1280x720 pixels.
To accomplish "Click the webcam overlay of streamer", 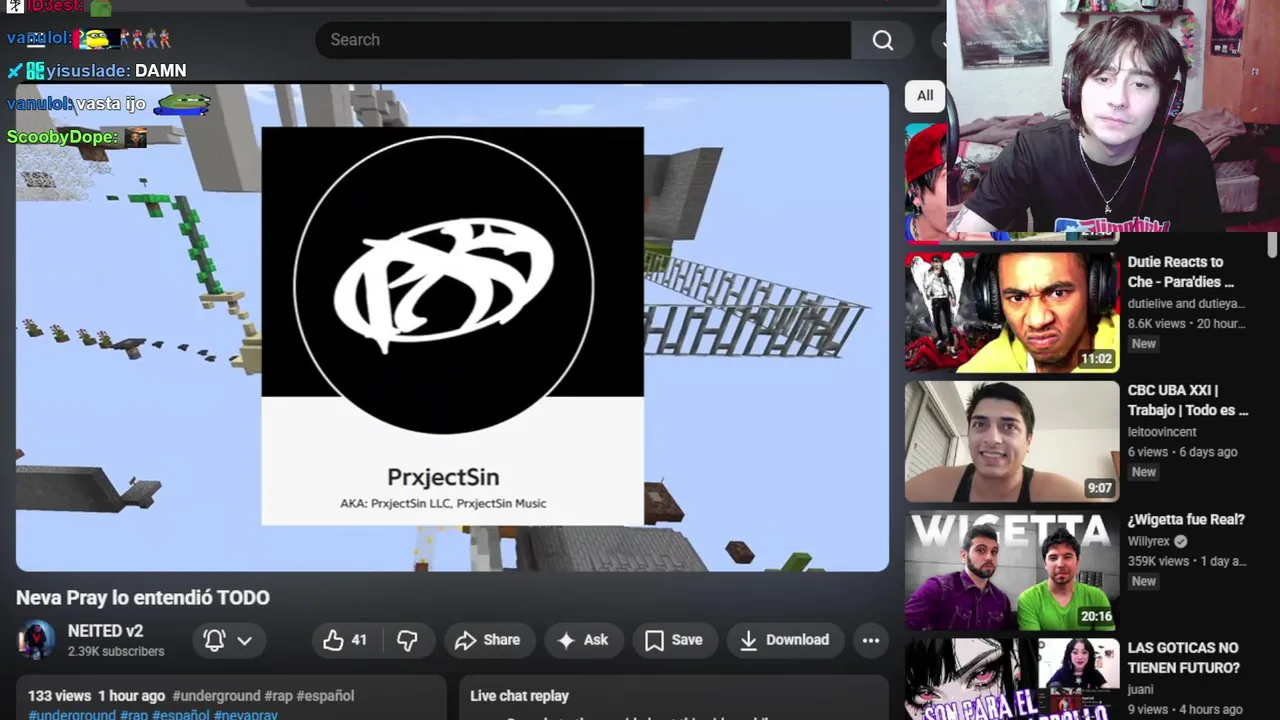I will 1113,117.
